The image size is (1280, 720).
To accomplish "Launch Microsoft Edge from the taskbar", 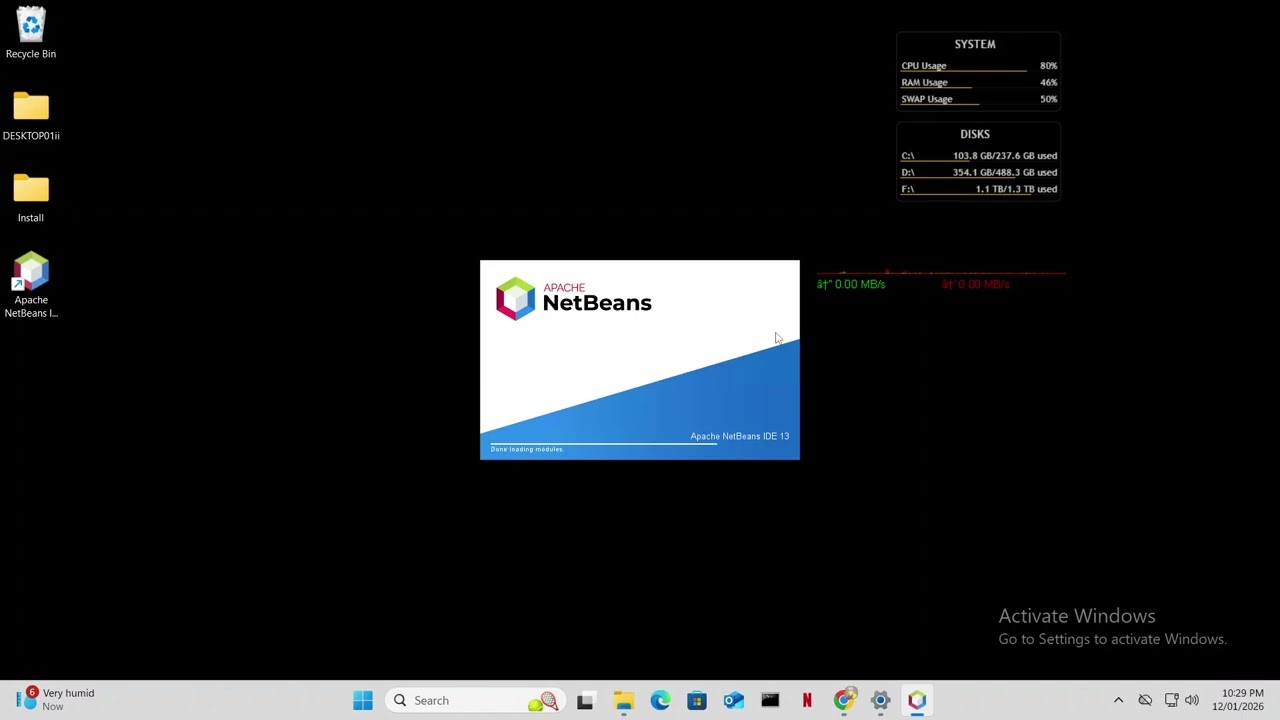I will [660, 700].
